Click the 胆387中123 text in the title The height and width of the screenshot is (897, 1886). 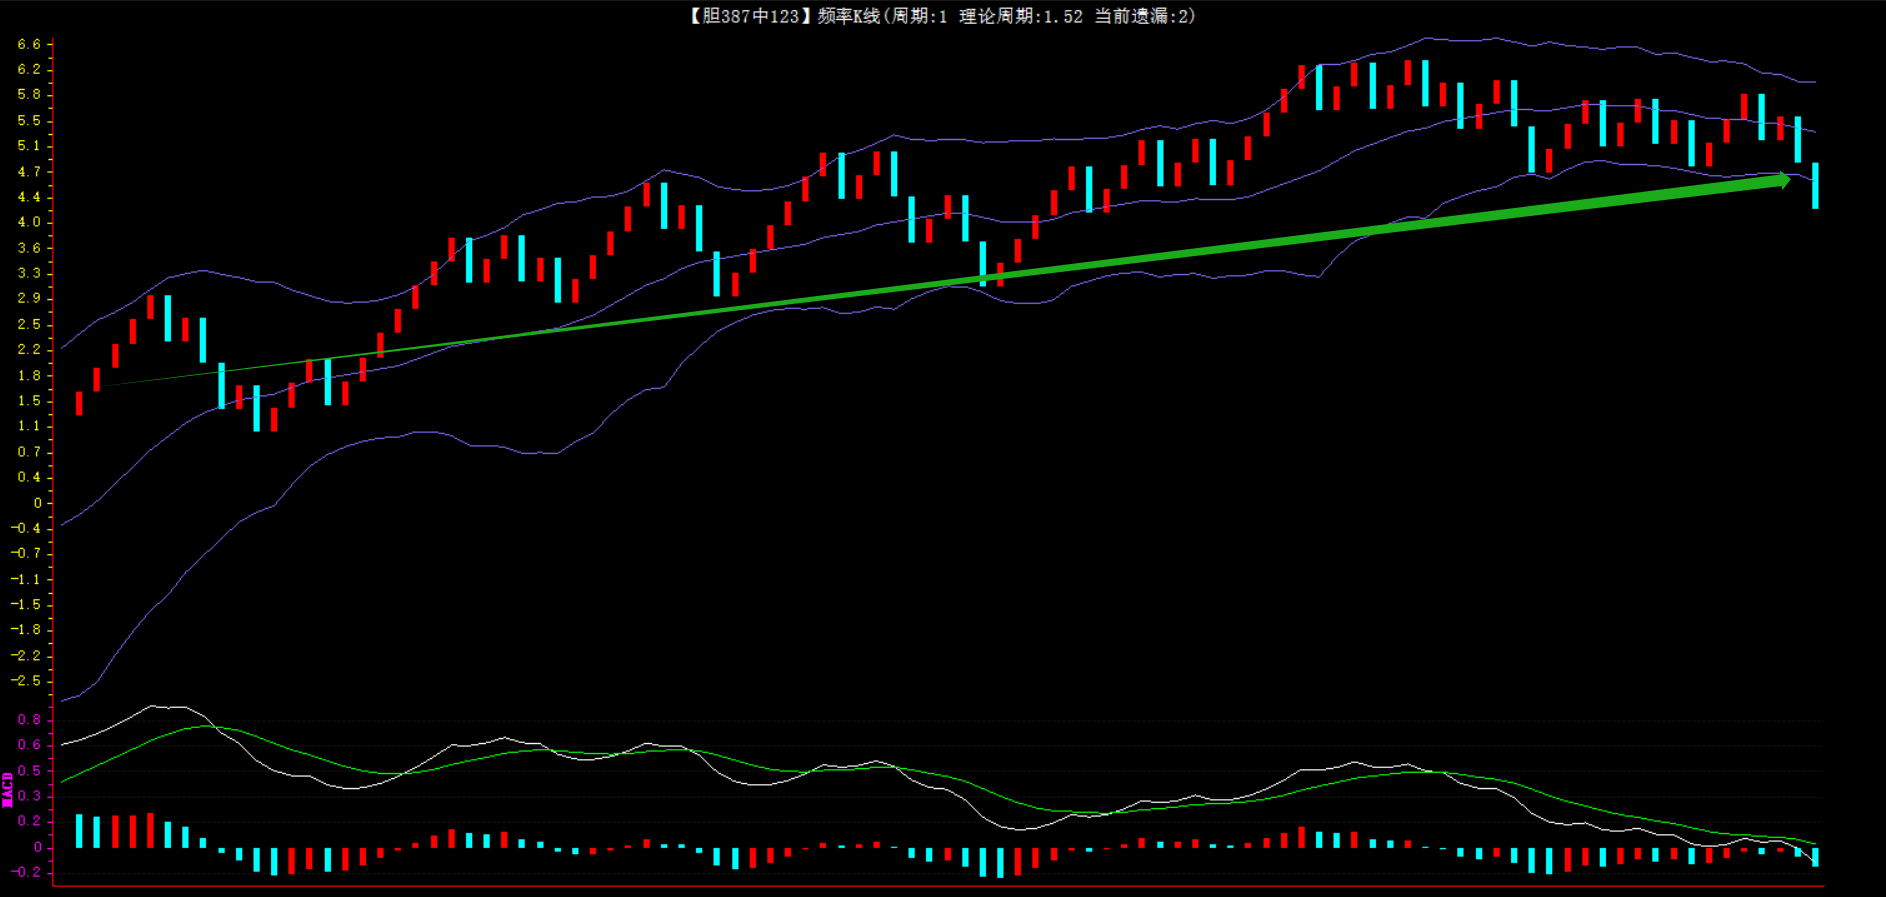pyautogui.click(x=750, y=16)
